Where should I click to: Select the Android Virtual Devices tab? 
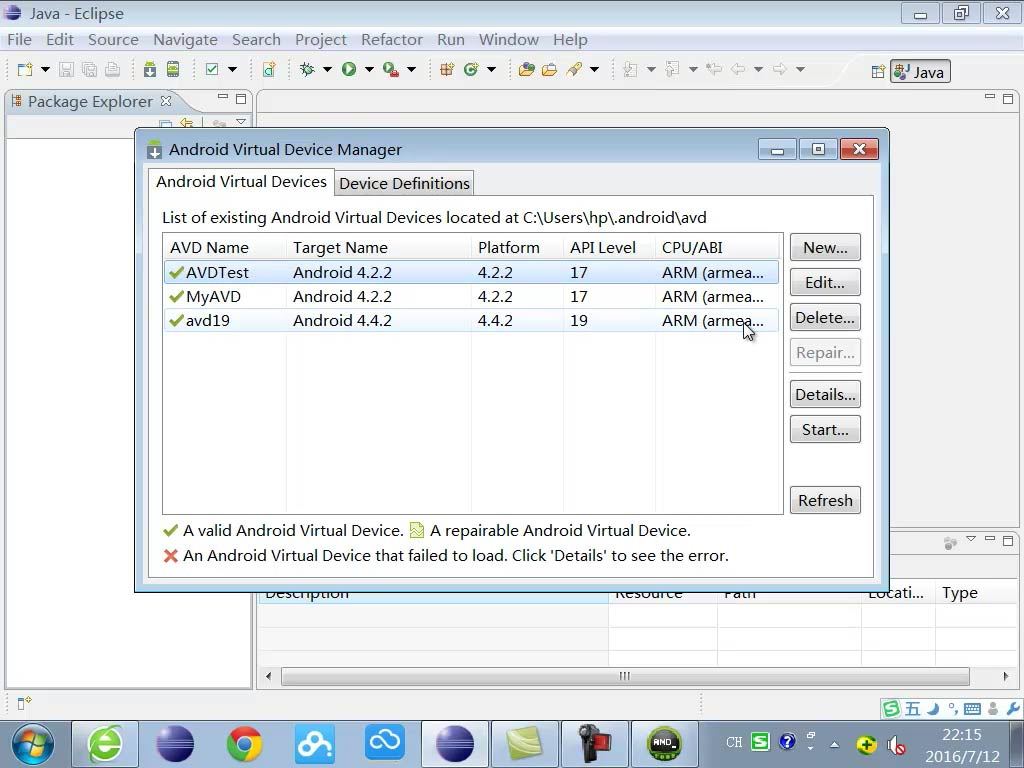241,182
